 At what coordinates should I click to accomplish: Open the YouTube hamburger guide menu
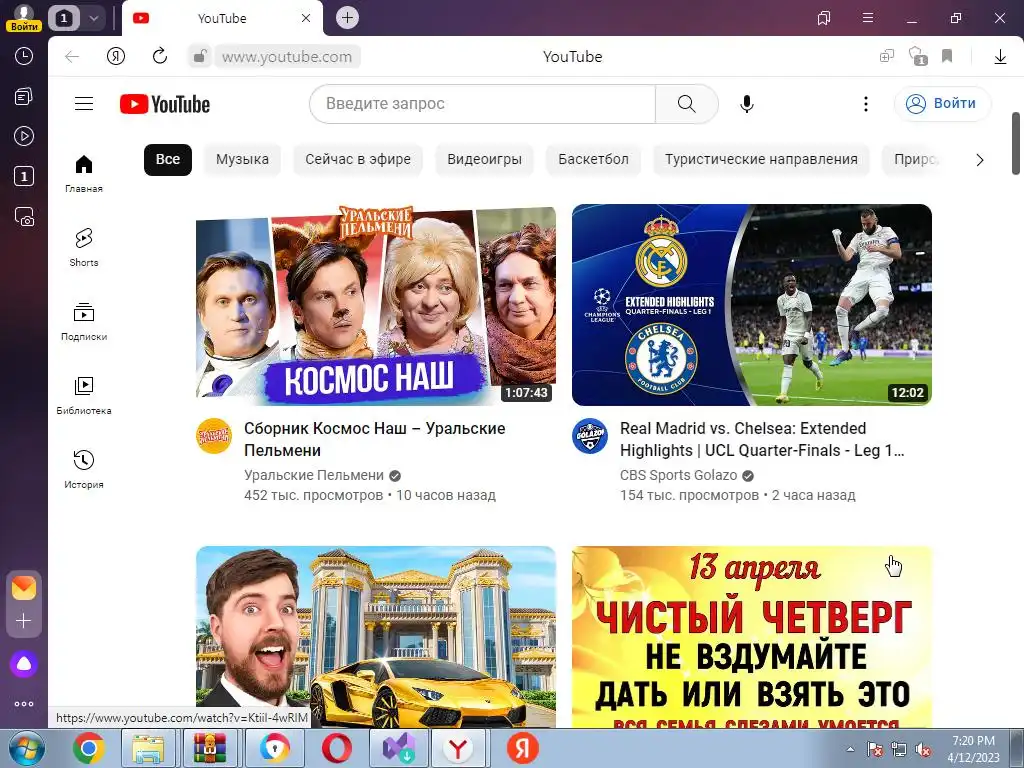[84, 104]
